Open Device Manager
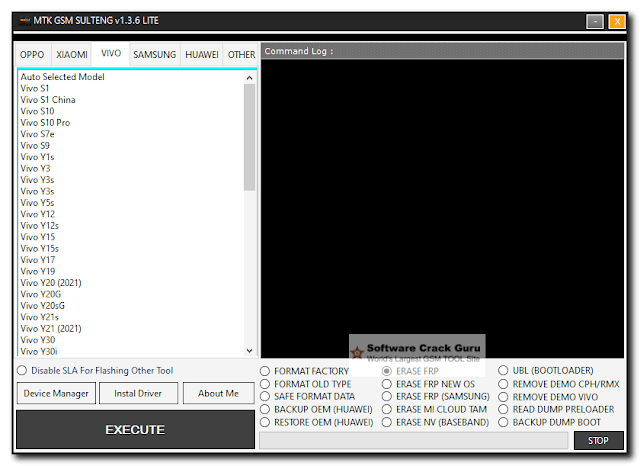Viewport: 640px width, 466px height. point(56,393)
